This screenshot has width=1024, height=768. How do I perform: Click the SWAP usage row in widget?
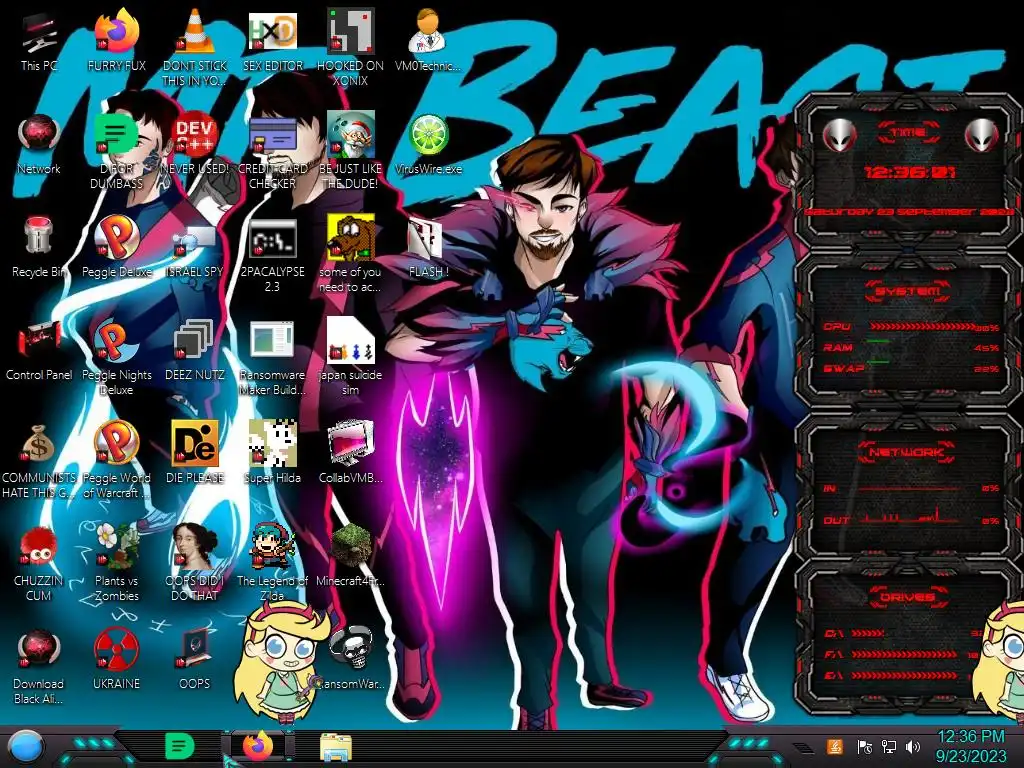coord(910,368)
